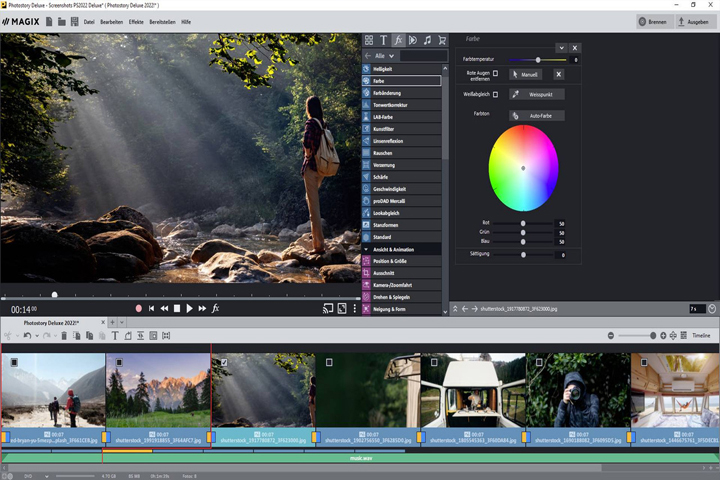
Task: Open the music note audio tab
Action: [x=428, y=40]
